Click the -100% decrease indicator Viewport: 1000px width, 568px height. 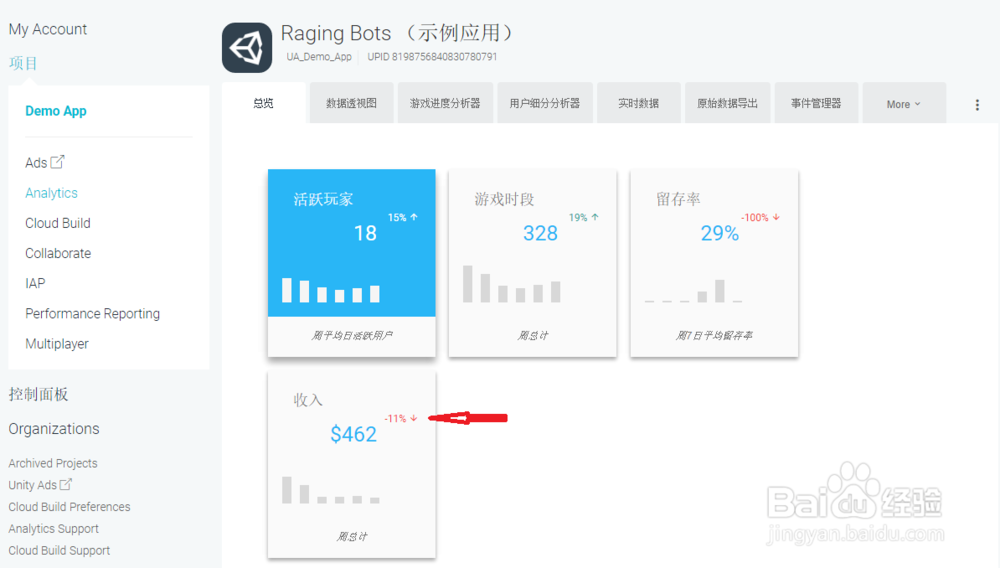[x=760, y=217]
